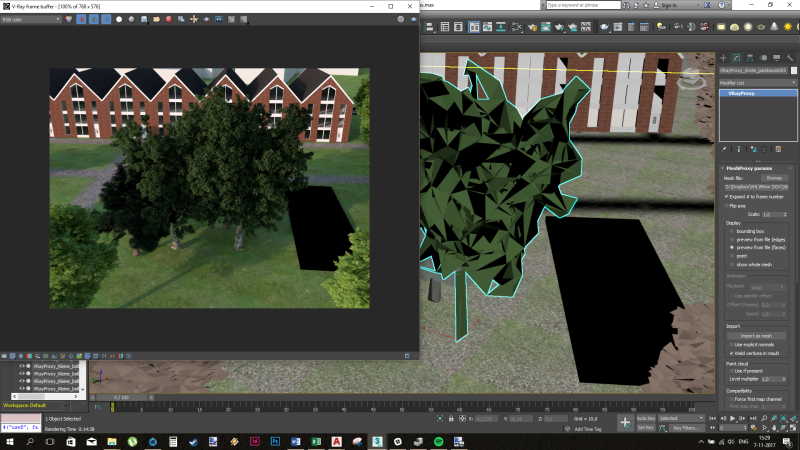800x450 pixels.
Task: Toggle Expand # to frame number checkbox
Action: tap(727, 197)
